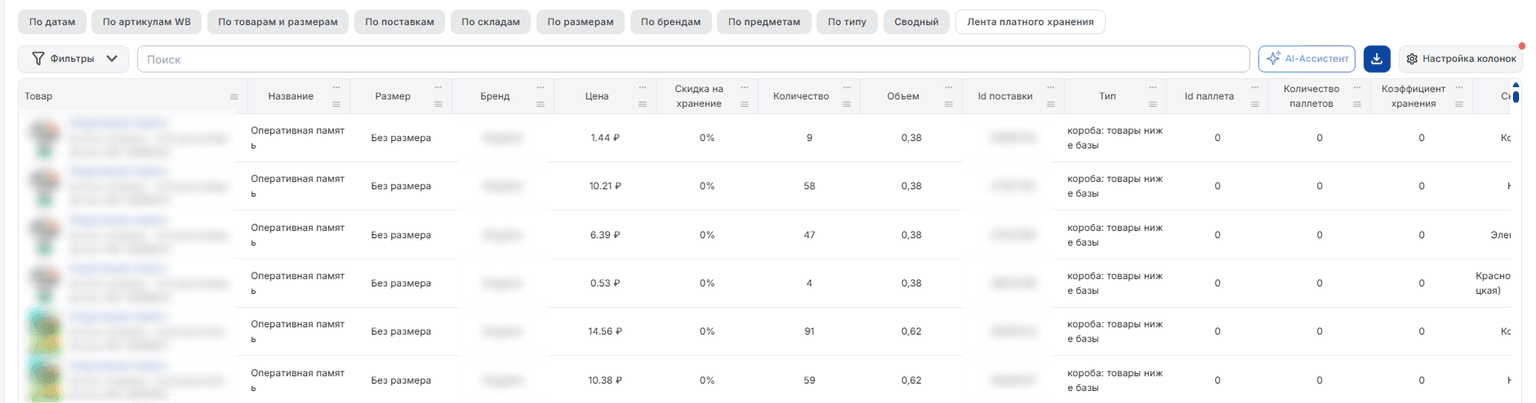Open three-dot options on Id паллета column
This screenshot has width=1536, height=403.
pyautogui.click(x=1254, y=87)
